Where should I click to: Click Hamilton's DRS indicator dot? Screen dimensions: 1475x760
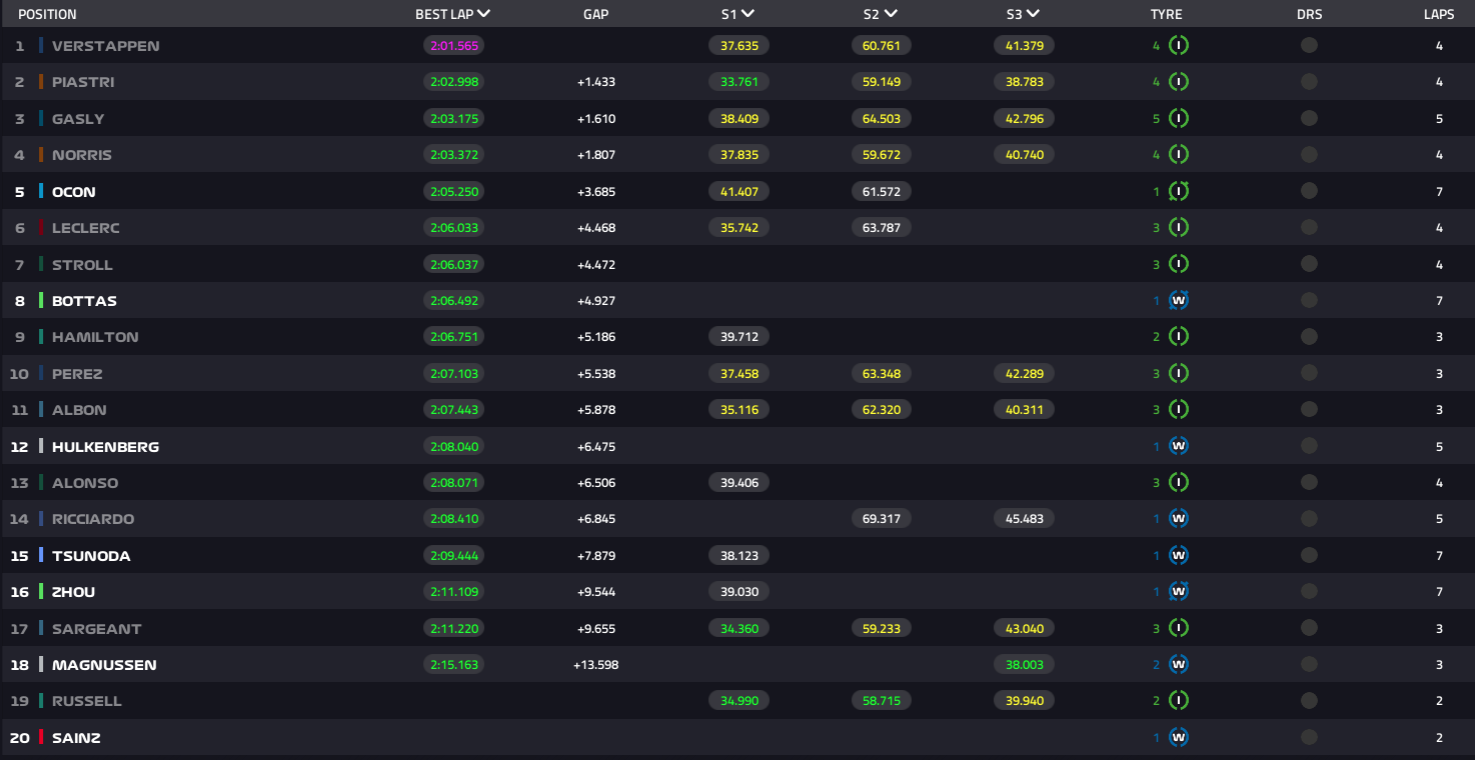tap(1309, 337)
